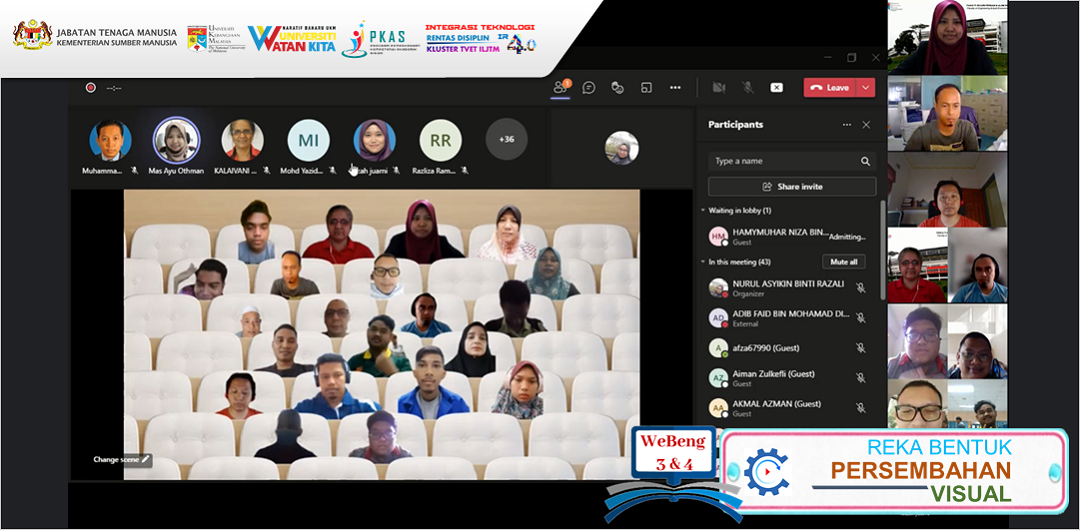The image size is (1080, 530).
Task: Unmute the microphone
Action: click(747, 88)
